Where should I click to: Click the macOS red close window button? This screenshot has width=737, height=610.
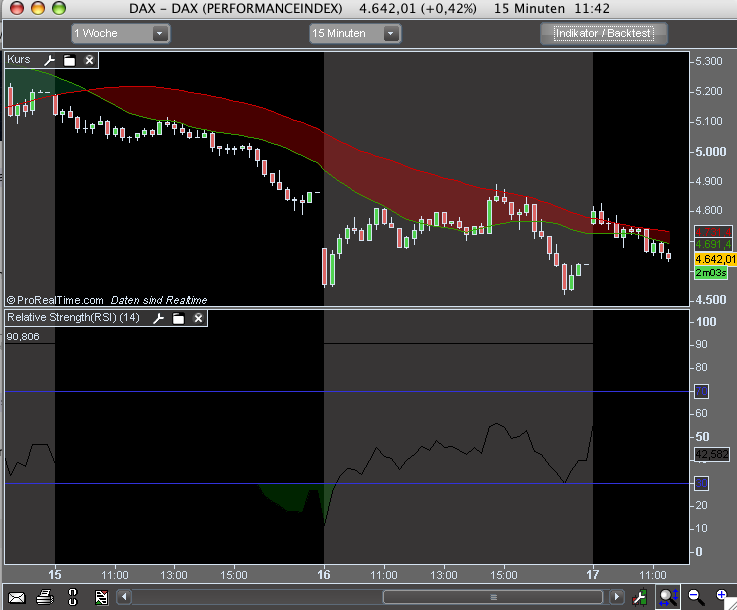click(16, 8)
